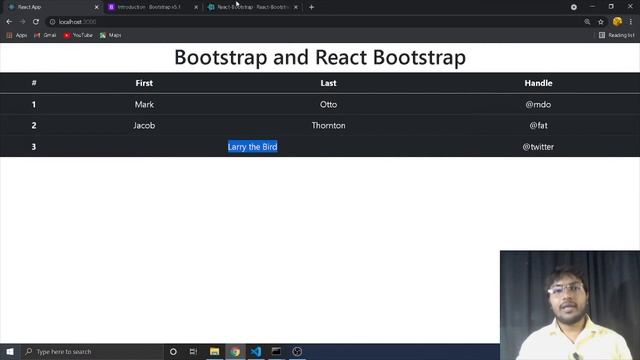Click the 'Bootstrap and React Bootstrap' heading
The height and width of the screenshot is (360, 640).
[x=320, y=57]
